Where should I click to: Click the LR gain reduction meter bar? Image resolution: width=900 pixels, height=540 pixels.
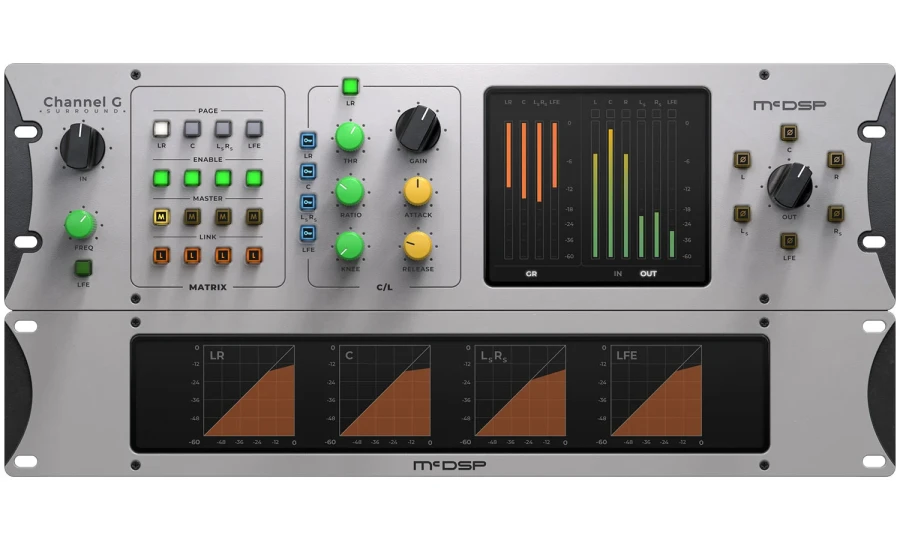point(509,190)
